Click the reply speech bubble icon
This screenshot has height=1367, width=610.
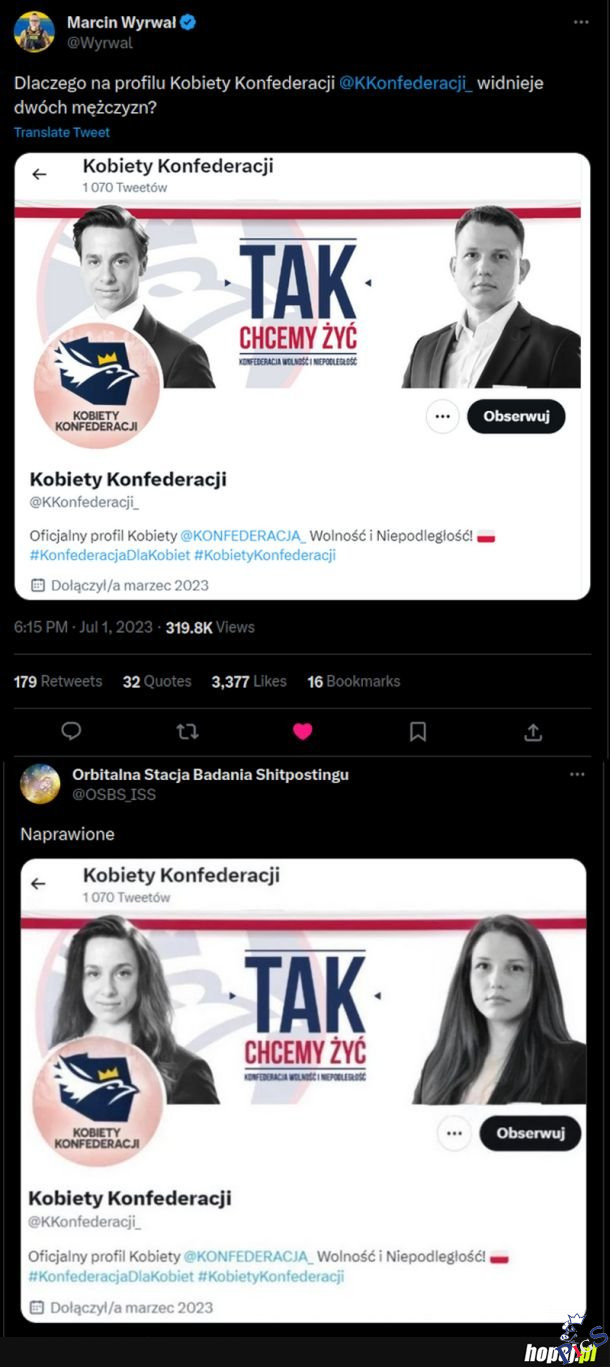(x=71, y=731)
